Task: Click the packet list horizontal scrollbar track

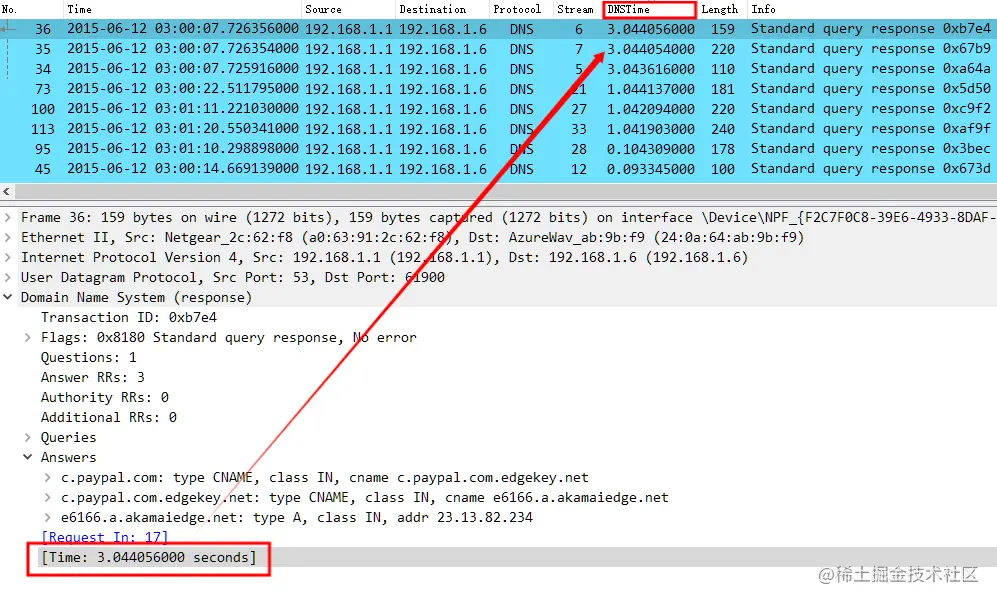Action: 505,191
